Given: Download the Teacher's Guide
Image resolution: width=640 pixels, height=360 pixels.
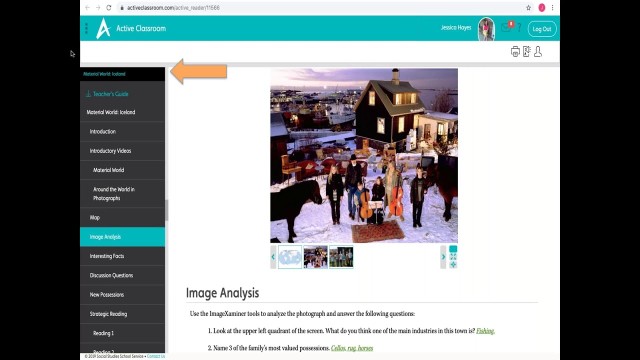Looking at the screenshot, I should pyautogui.click(x=107, y=94).
